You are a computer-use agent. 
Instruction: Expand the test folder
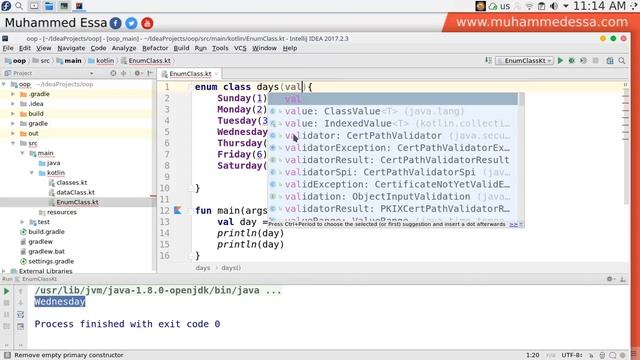[22, 222]
